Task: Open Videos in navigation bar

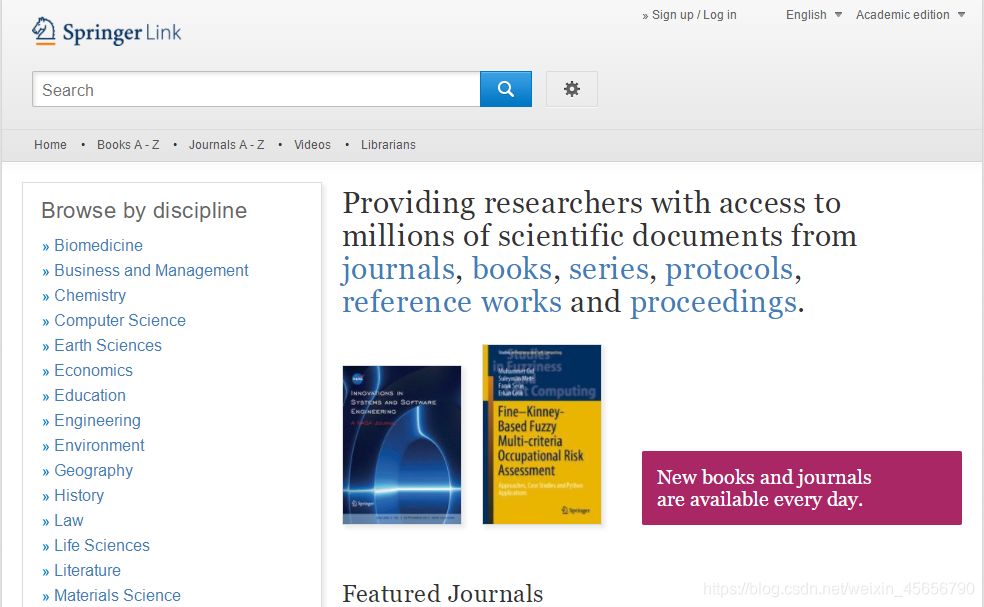Action: (313, 145)
